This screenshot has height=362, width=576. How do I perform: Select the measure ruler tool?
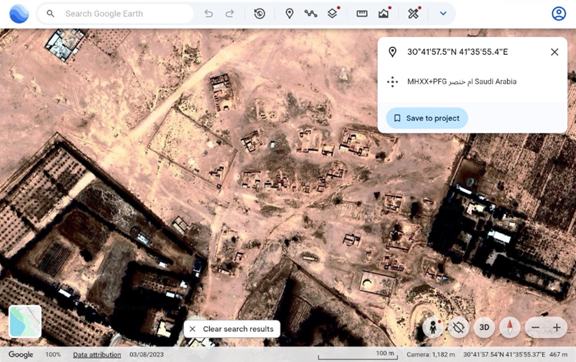362,14
